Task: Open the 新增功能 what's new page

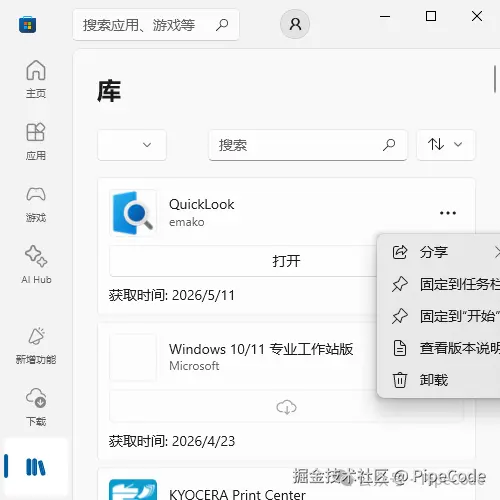Action: click(36, 346)
